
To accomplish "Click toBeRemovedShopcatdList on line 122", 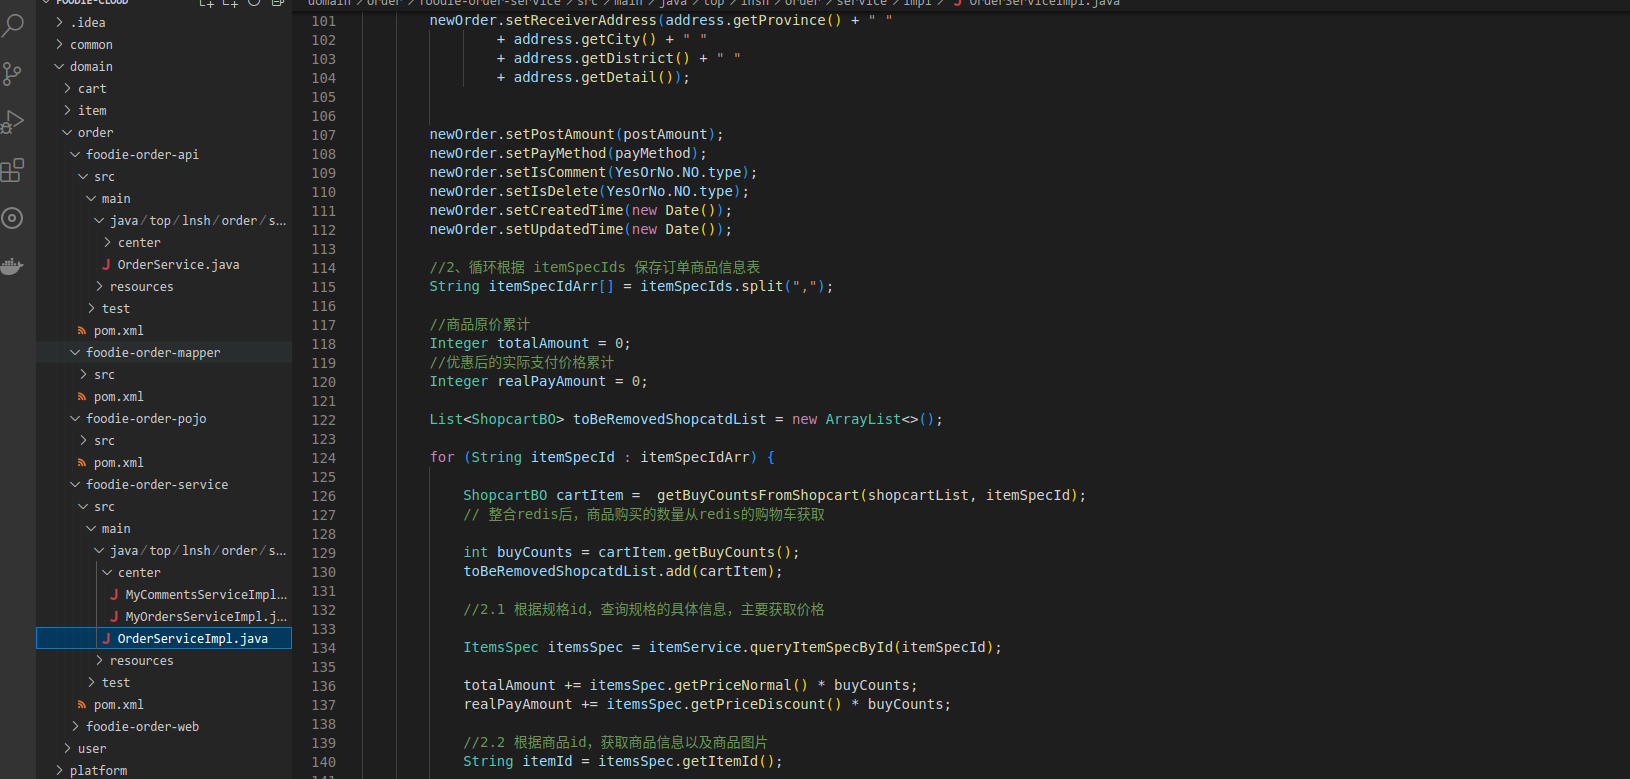I will (x=669, y=419).
